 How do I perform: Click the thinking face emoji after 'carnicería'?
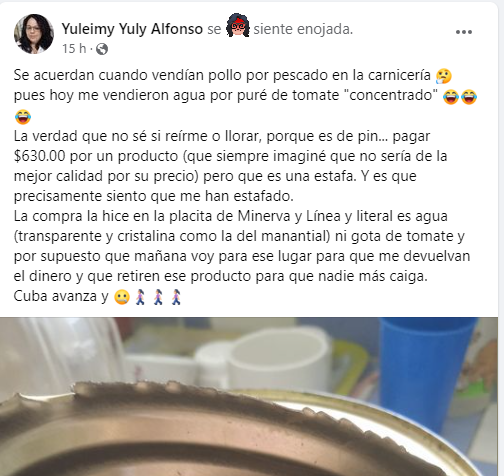pos(444,76)
